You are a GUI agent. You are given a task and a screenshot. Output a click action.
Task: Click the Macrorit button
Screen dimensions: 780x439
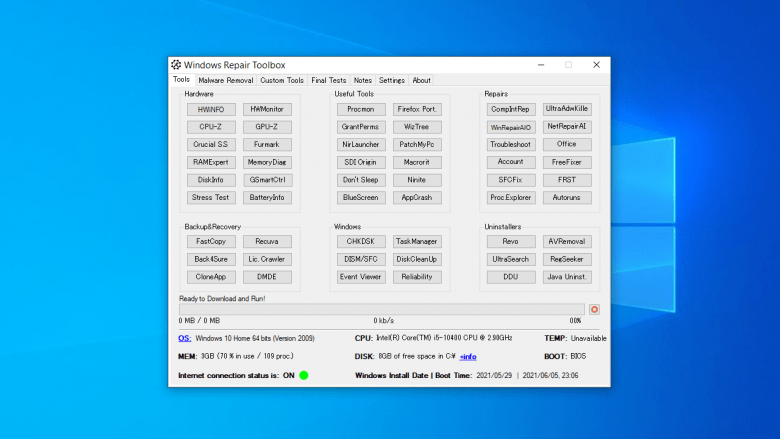(x=417, y=162)
